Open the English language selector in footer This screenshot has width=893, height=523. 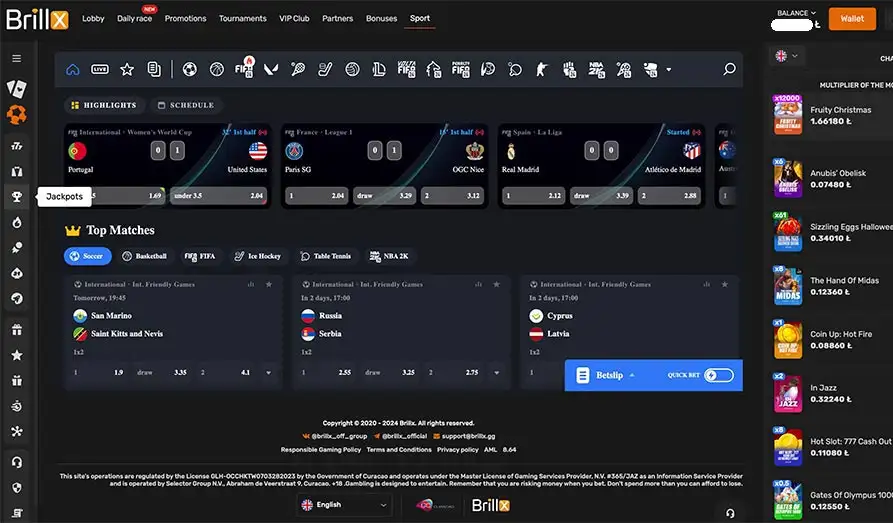coord(344,505)
